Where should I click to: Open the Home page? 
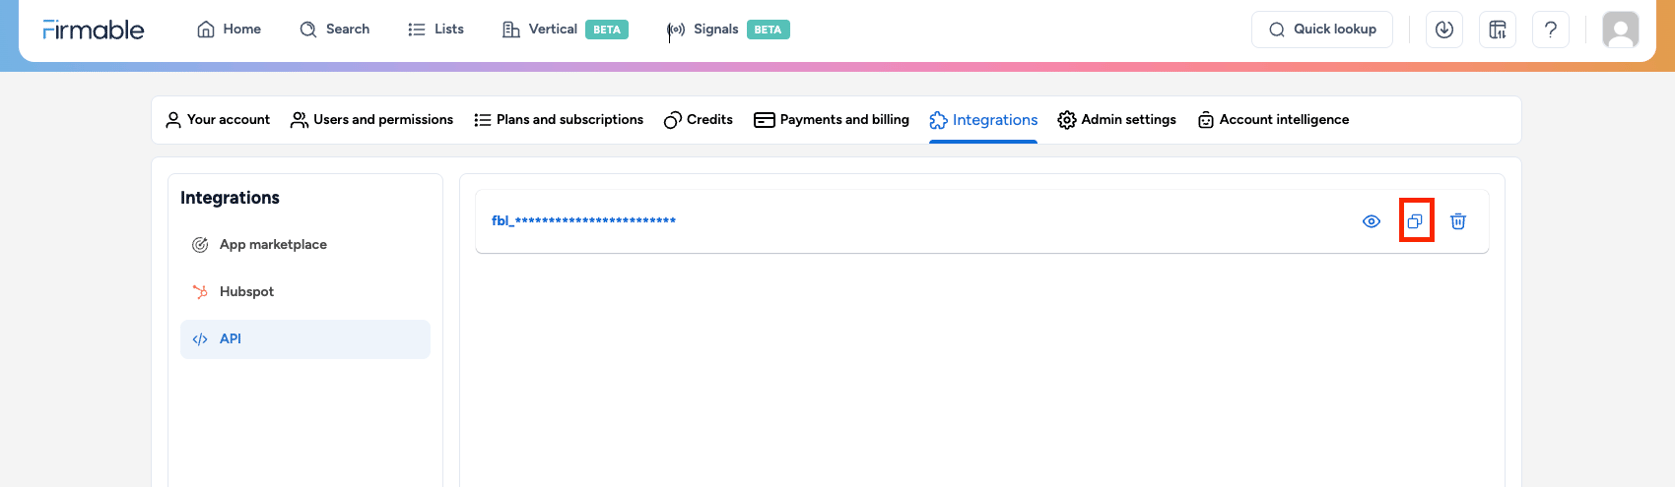point(229,29)
